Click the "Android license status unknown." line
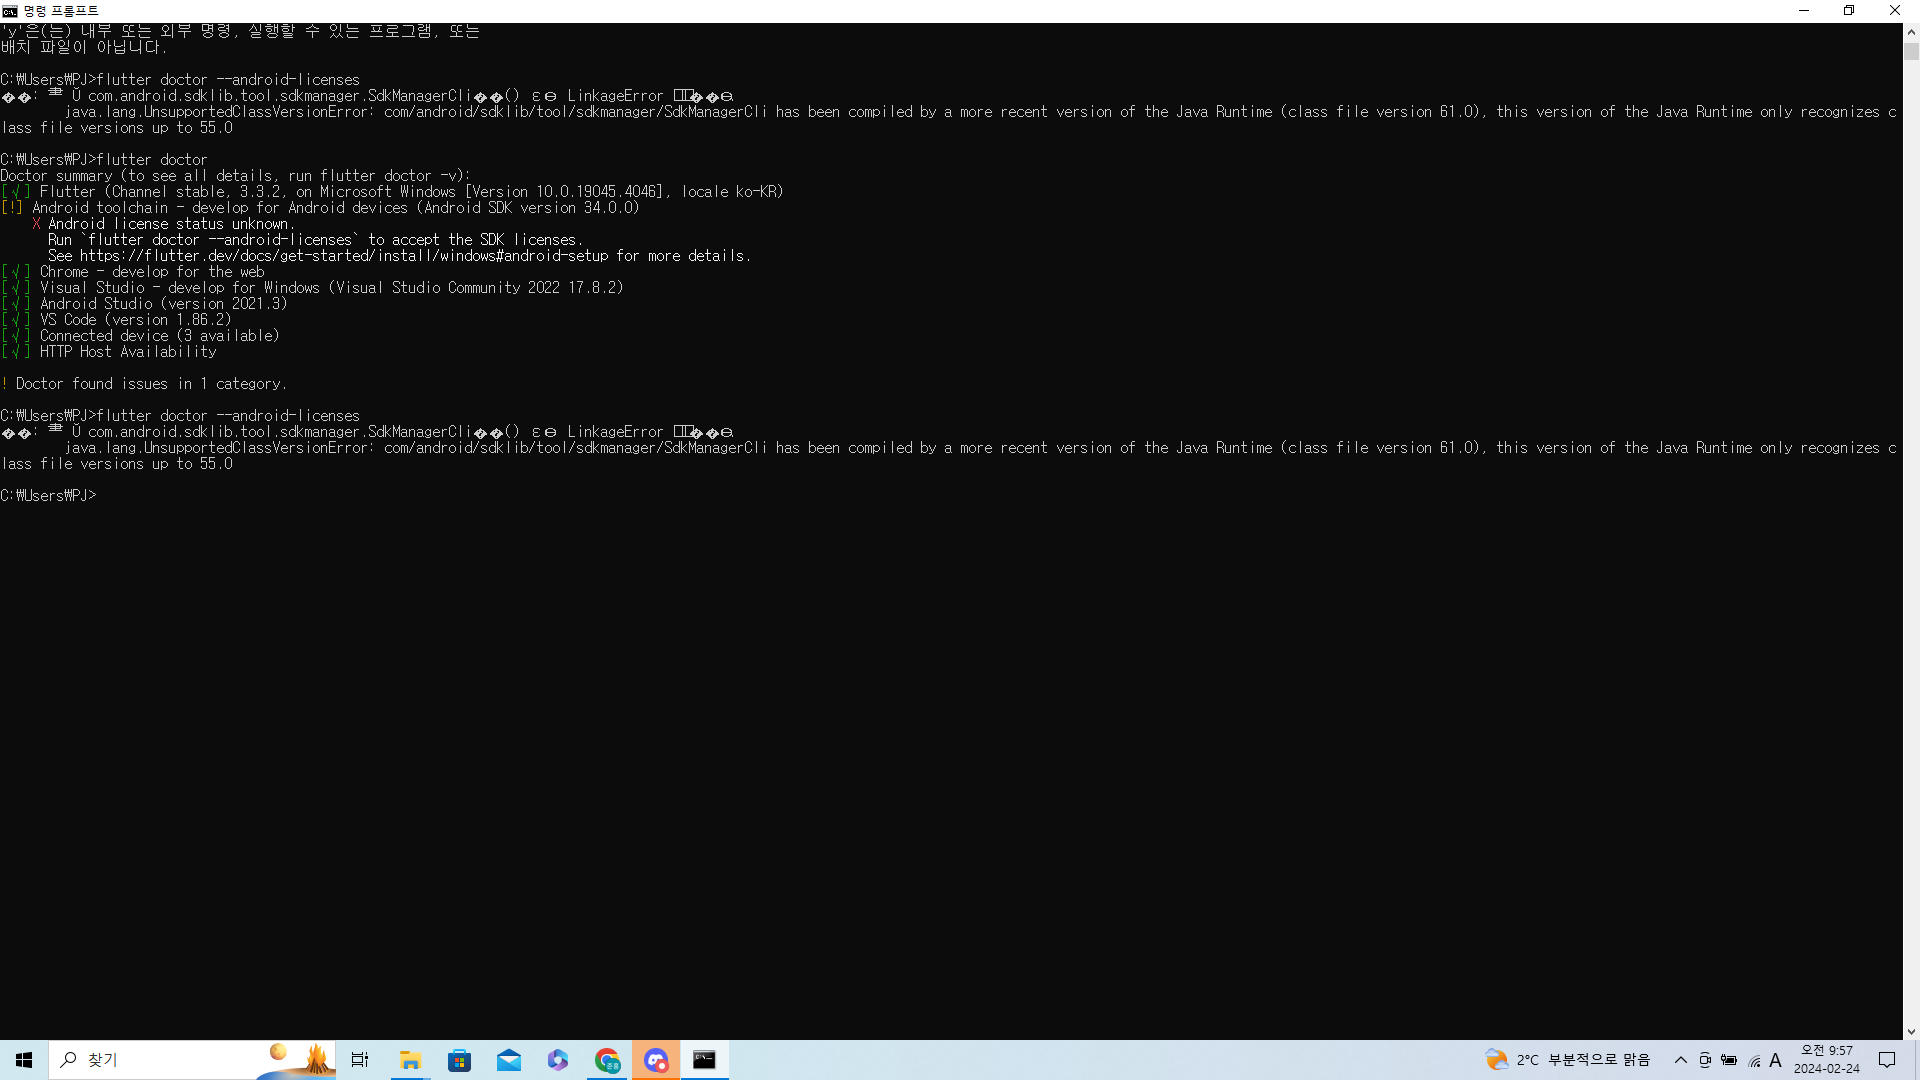 click(x=170, y=224)
